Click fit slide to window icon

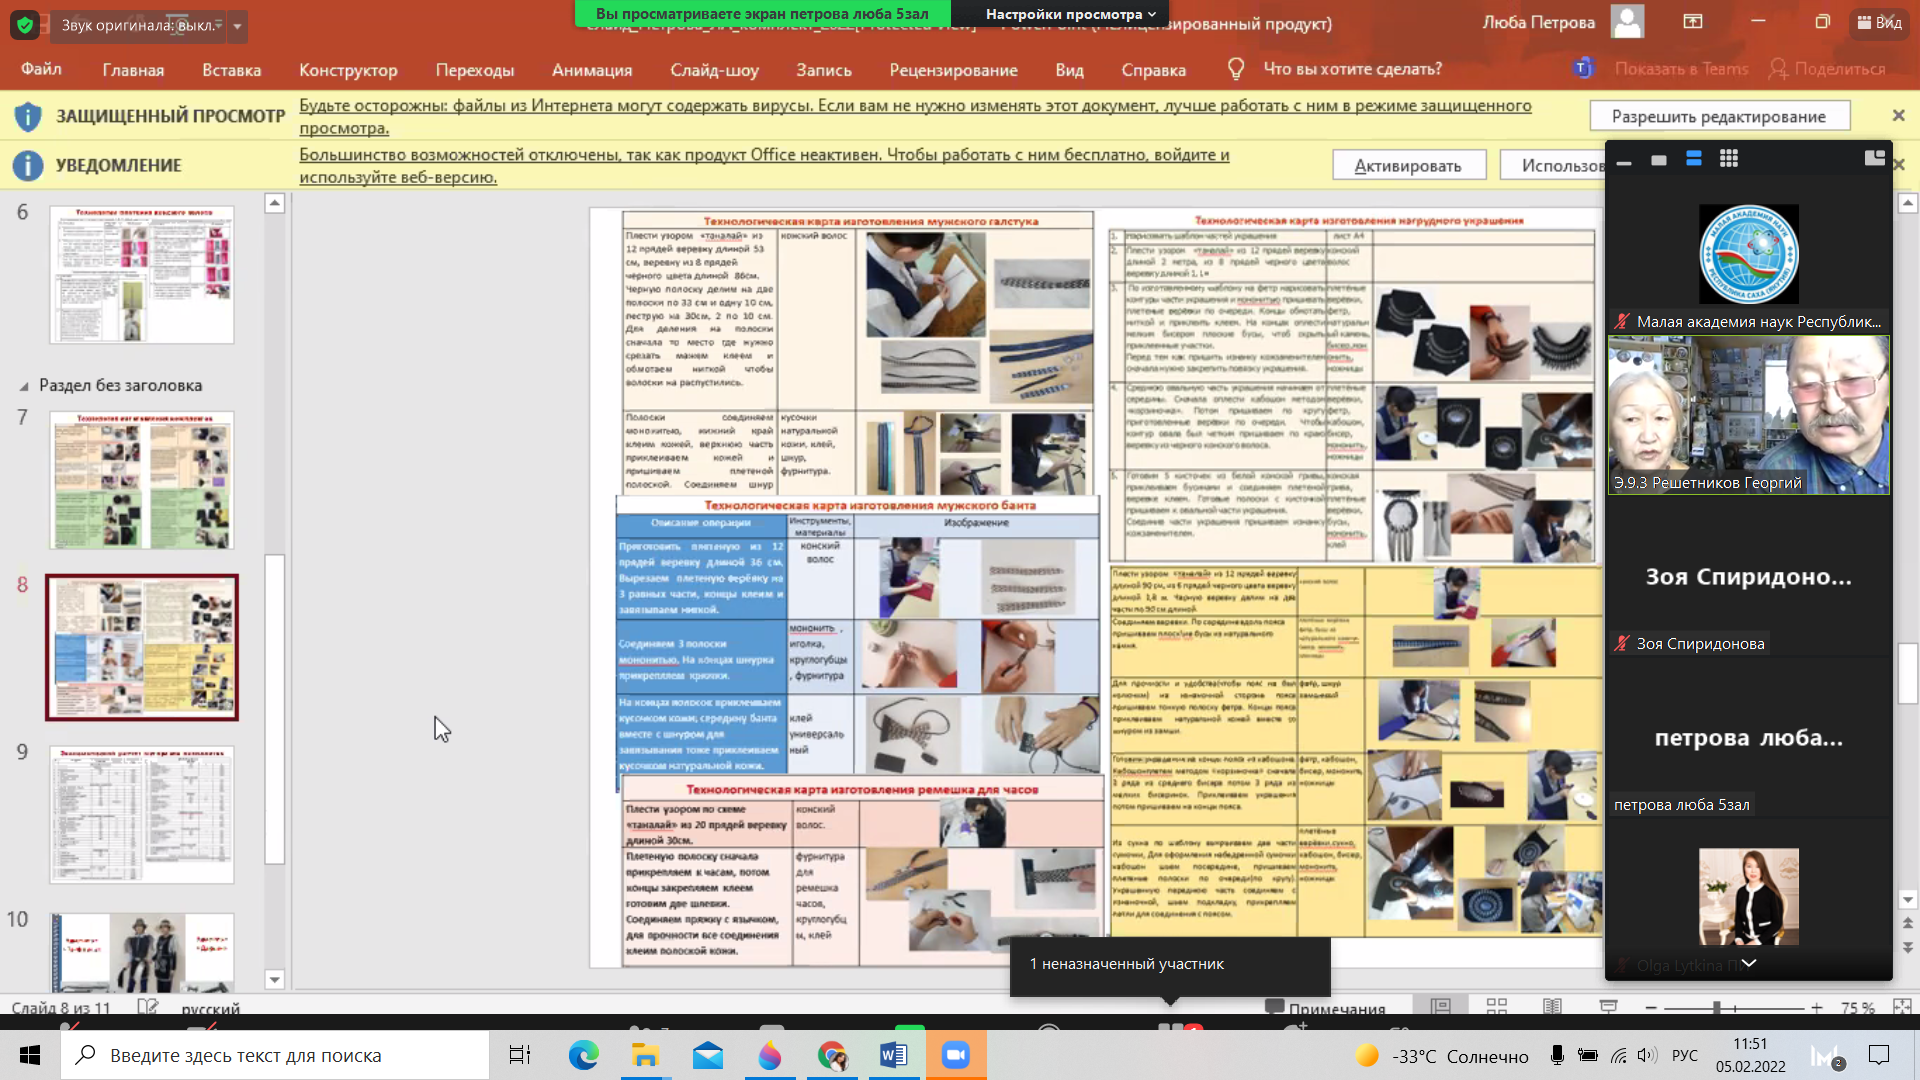pos(1901,1007)
